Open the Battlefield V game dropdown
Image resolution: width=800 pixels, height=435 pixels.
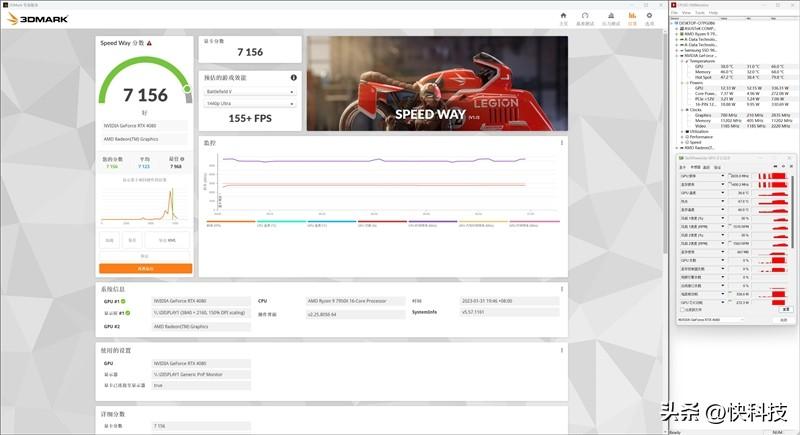(x=249, y=92)
